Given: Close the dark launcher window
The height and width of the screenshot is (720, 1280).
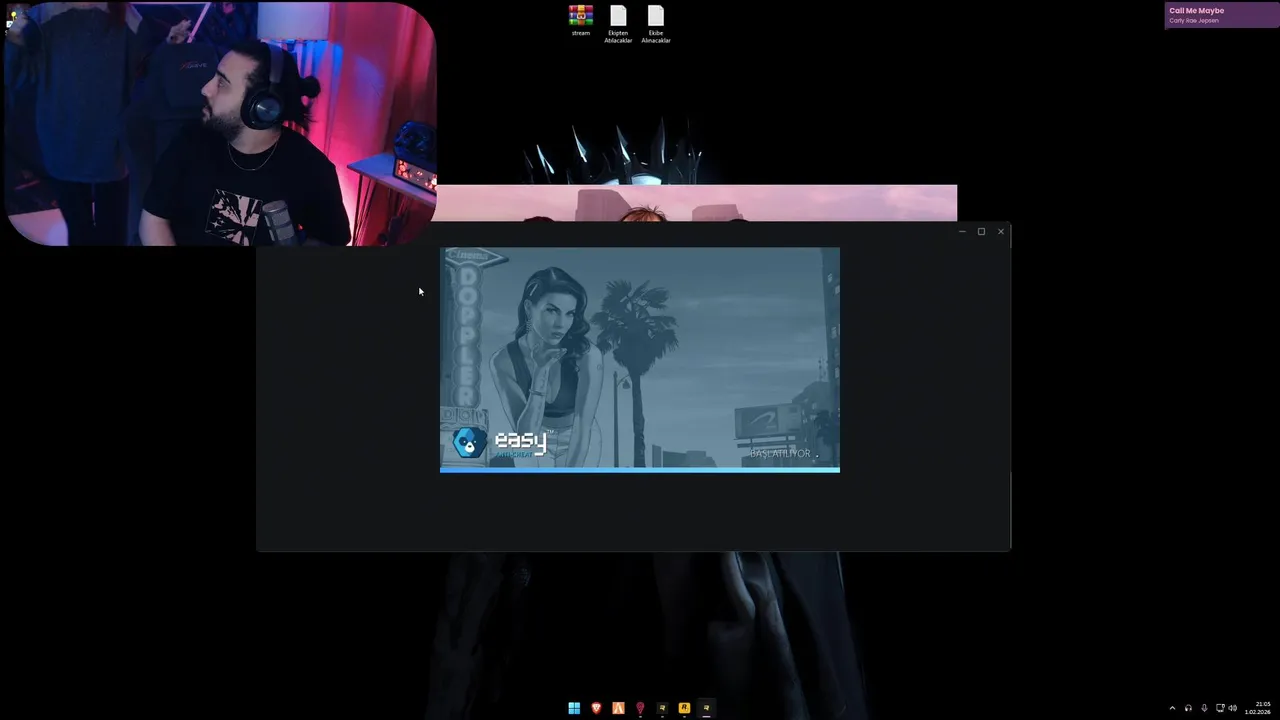Looking at the screenshot, I should tap(1000, 232).
